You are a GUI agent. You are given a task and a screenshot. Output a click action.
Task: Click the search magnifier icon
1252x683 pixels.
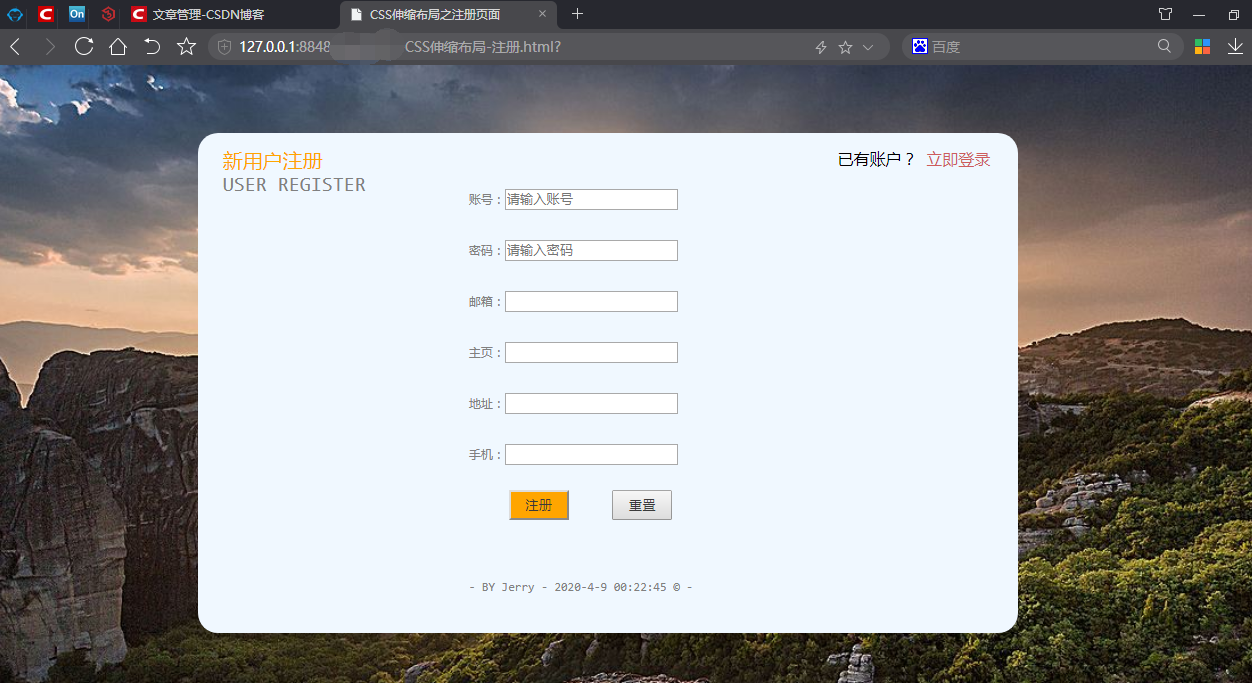coord(1164,46)
